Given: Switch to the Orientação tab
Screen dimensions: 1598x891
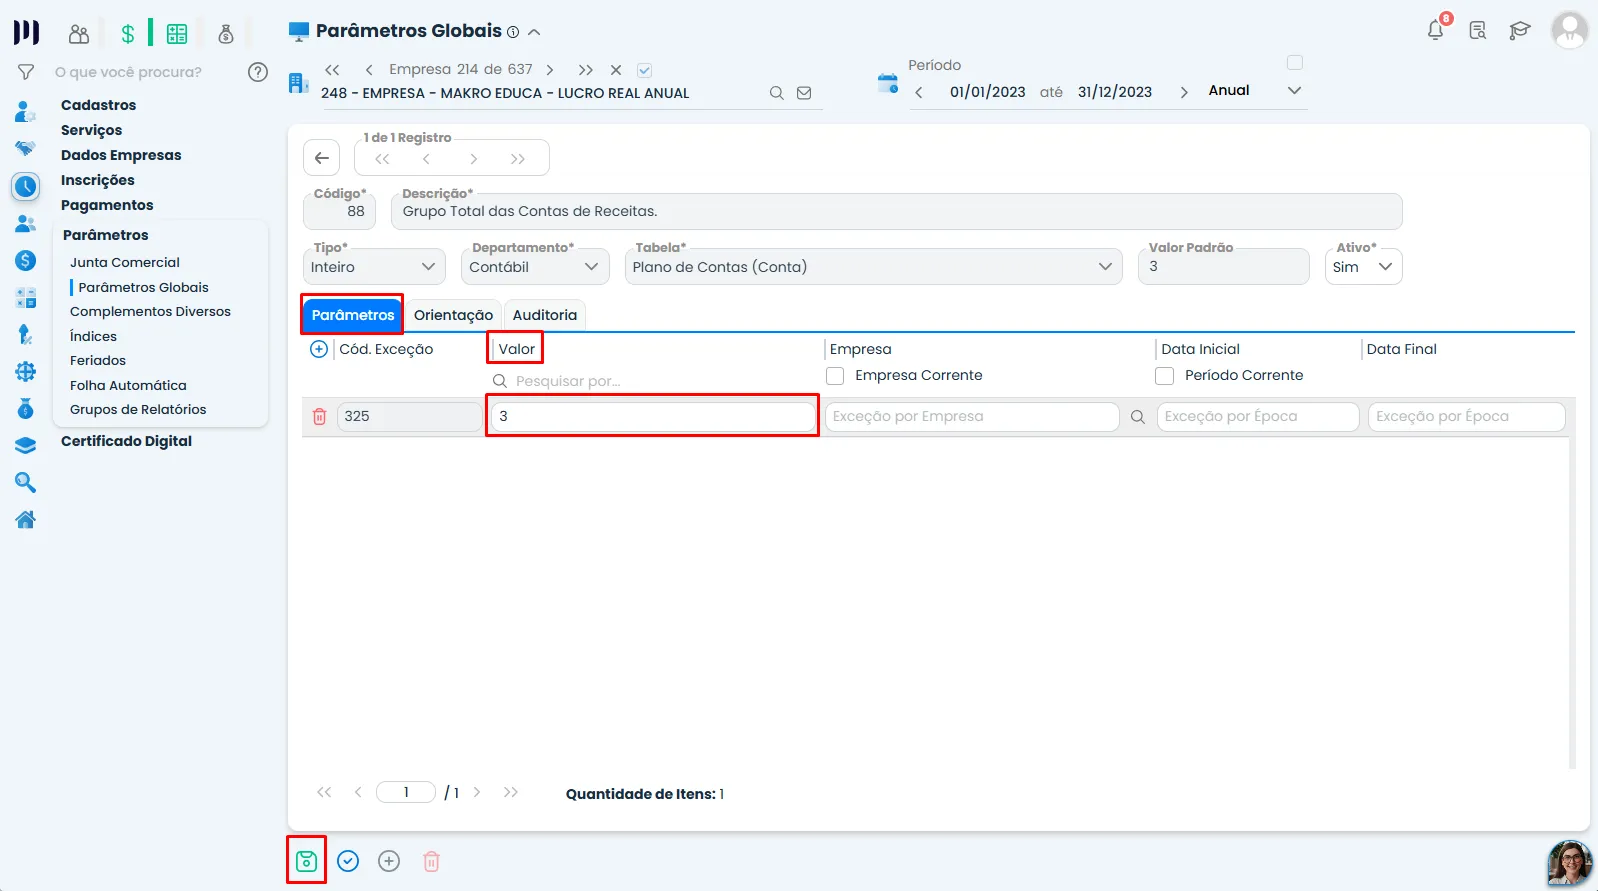Looking at the screenshot, I should coord(453,315).
